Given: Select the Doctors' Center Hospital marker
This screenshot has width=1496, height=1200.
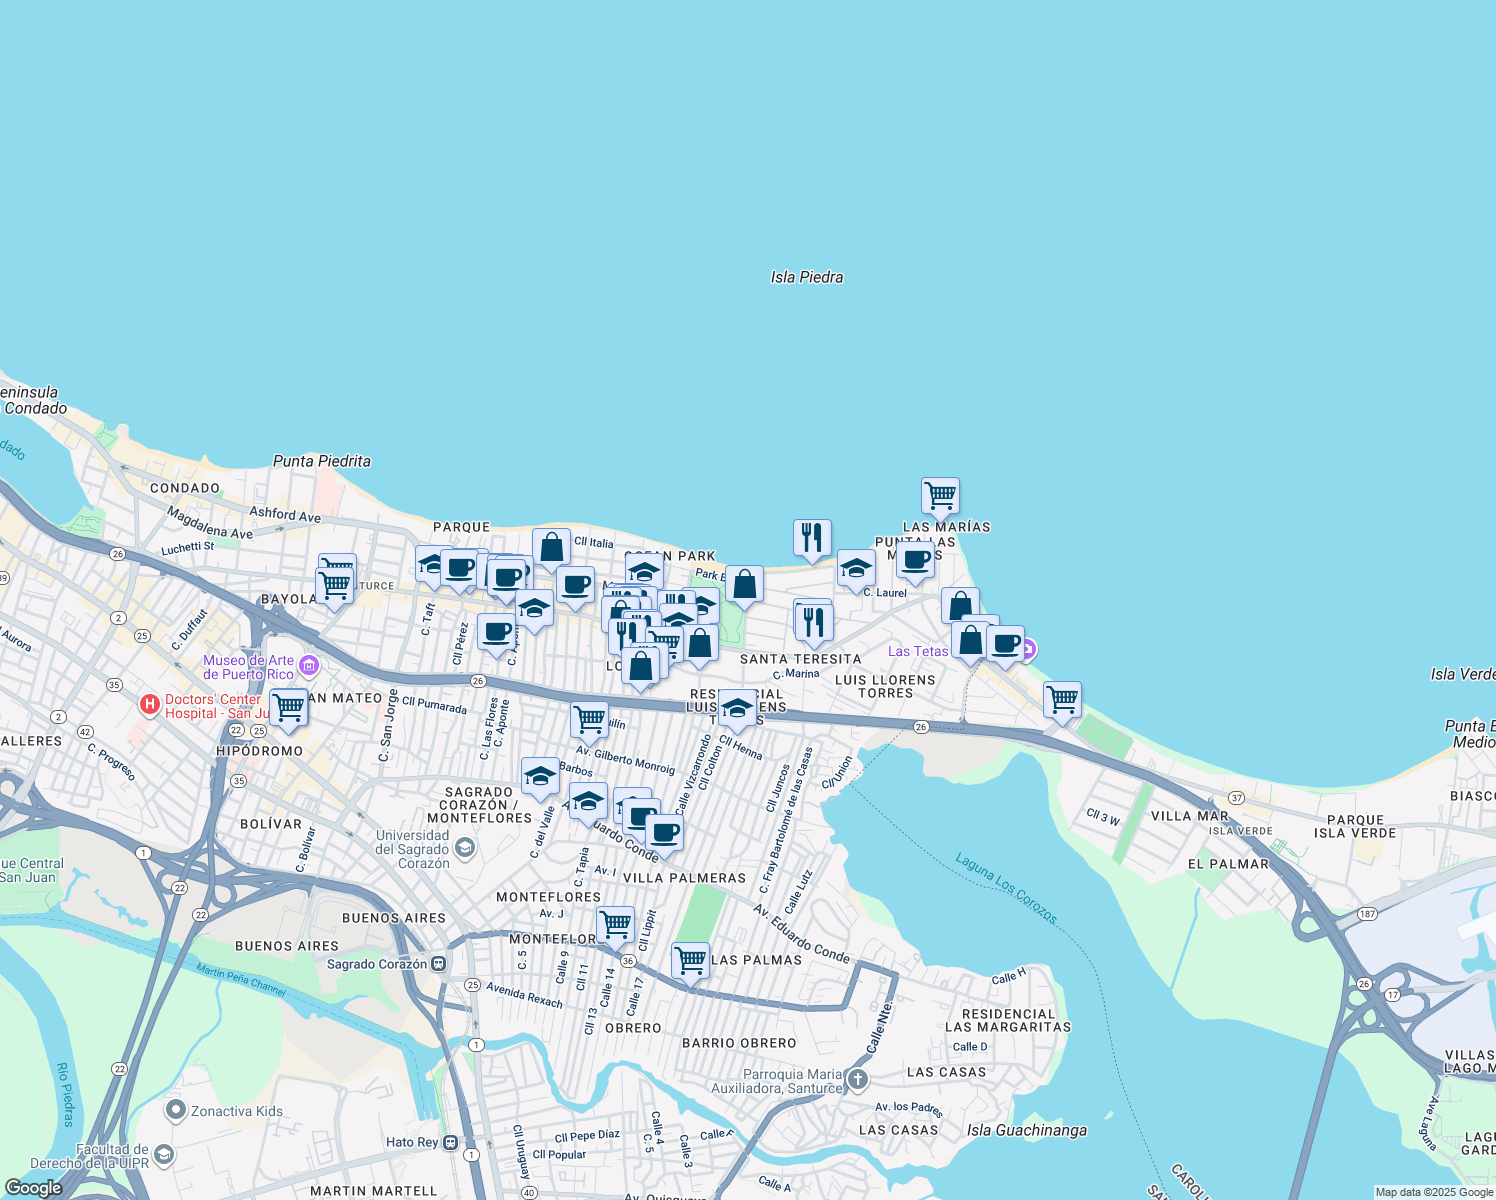Looking at the screenshot, I should click(x=150, y=706).
